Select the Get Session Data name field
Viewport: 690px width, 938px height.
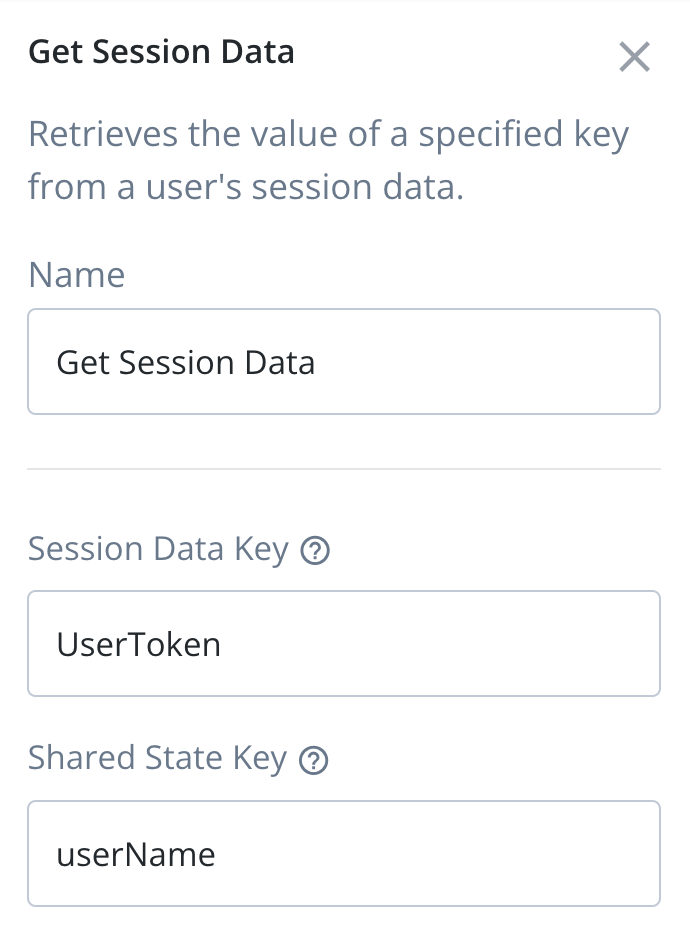[x=344, y=361]
